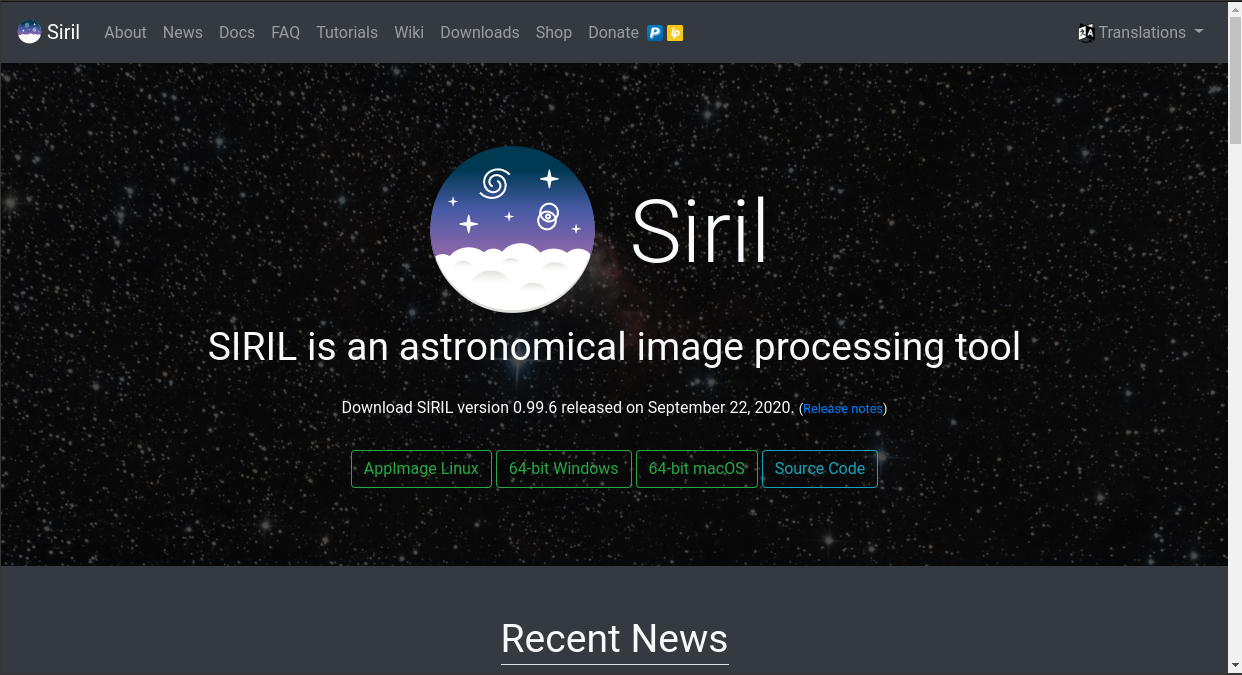
Task: Click the Siril logo icon in navbar
Action: (x=29, y=32)
